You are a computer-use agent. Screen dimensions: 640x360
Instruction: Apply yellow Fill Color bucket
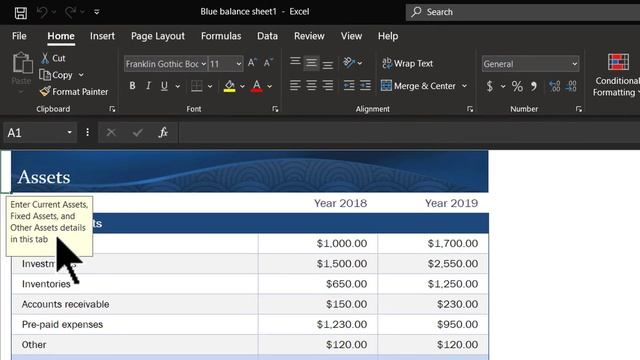tap(229, 86)
